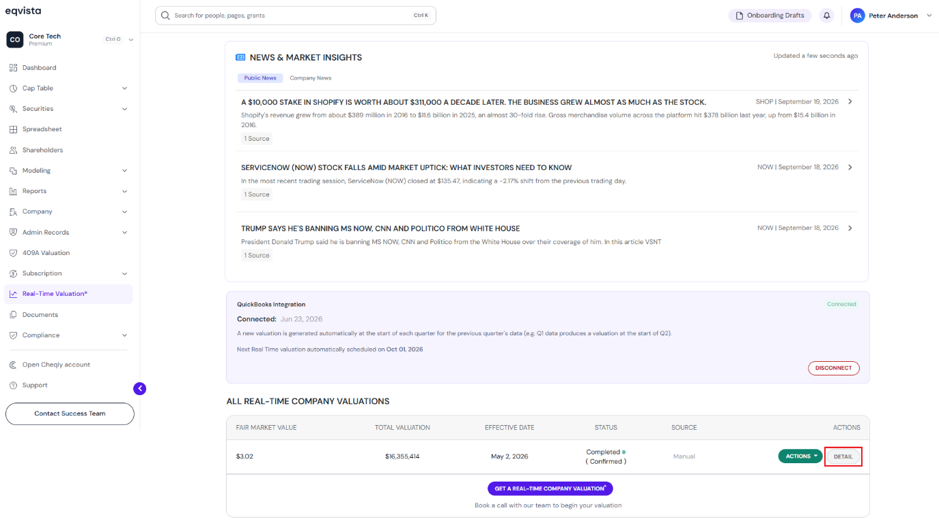Click the Modeling sidebar icon
939x521 pixels.
click(x=13, y=171)
